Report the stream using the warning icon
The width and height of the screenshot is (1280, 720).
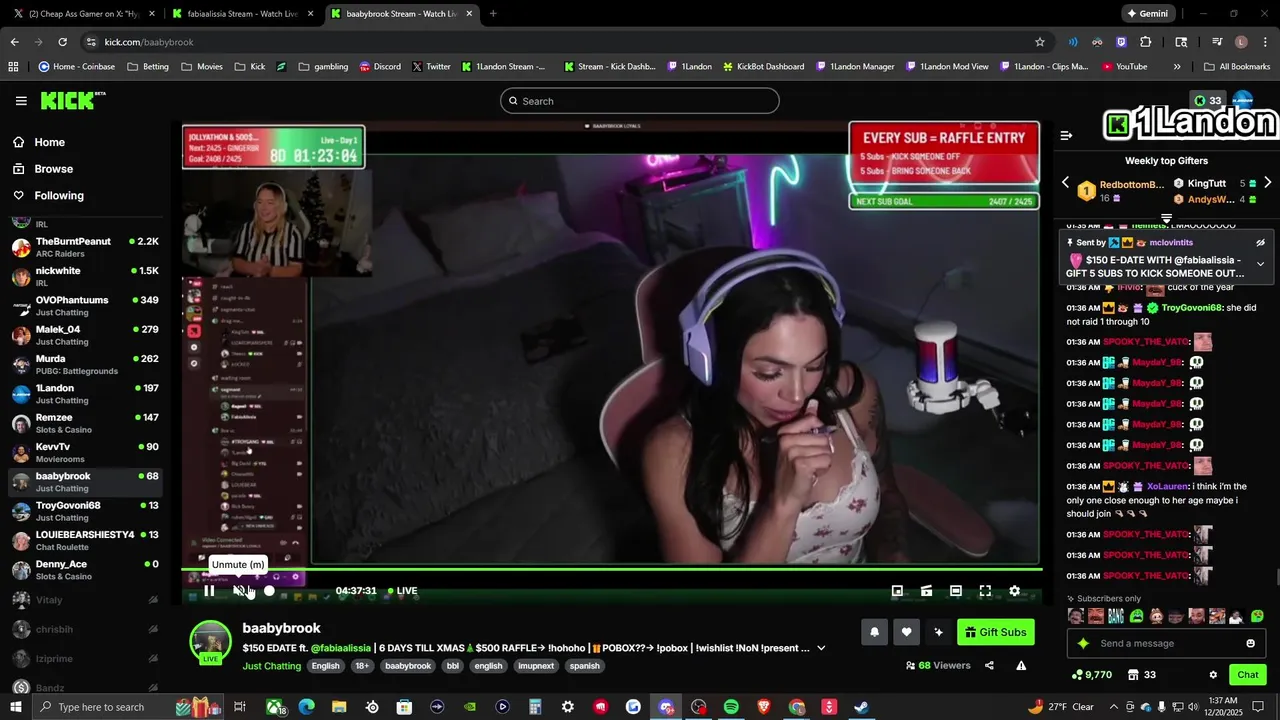(1021, 666)
